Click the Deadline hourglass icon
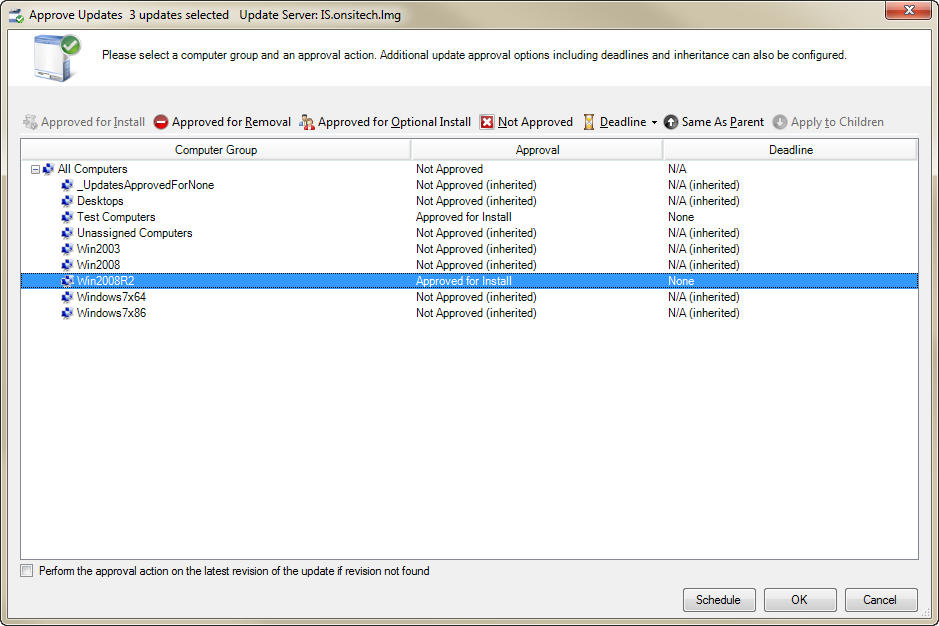Image resolution: width=939 pixels, height=626 pixels. (x=589, y=122)
